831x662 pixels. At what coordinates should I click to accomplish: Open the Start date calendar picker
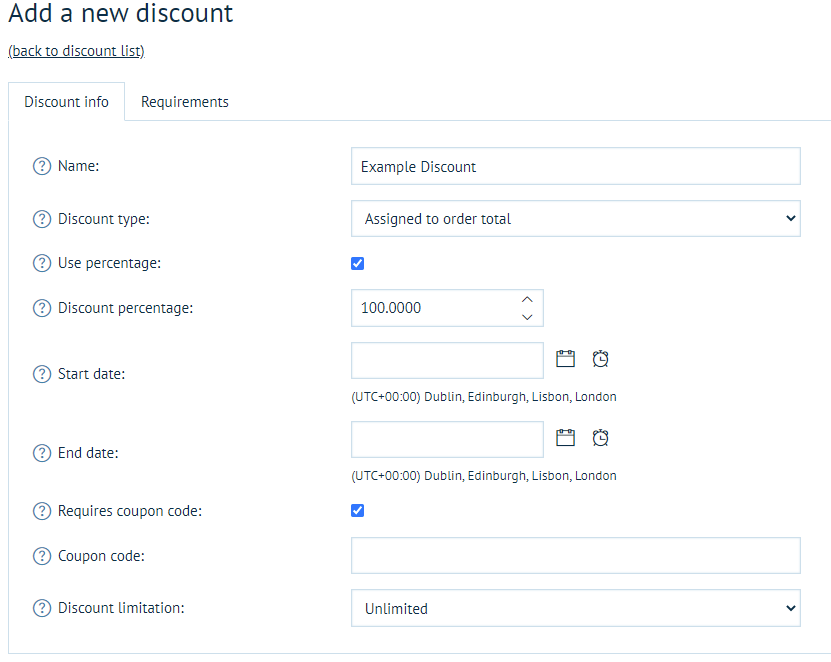566,359
